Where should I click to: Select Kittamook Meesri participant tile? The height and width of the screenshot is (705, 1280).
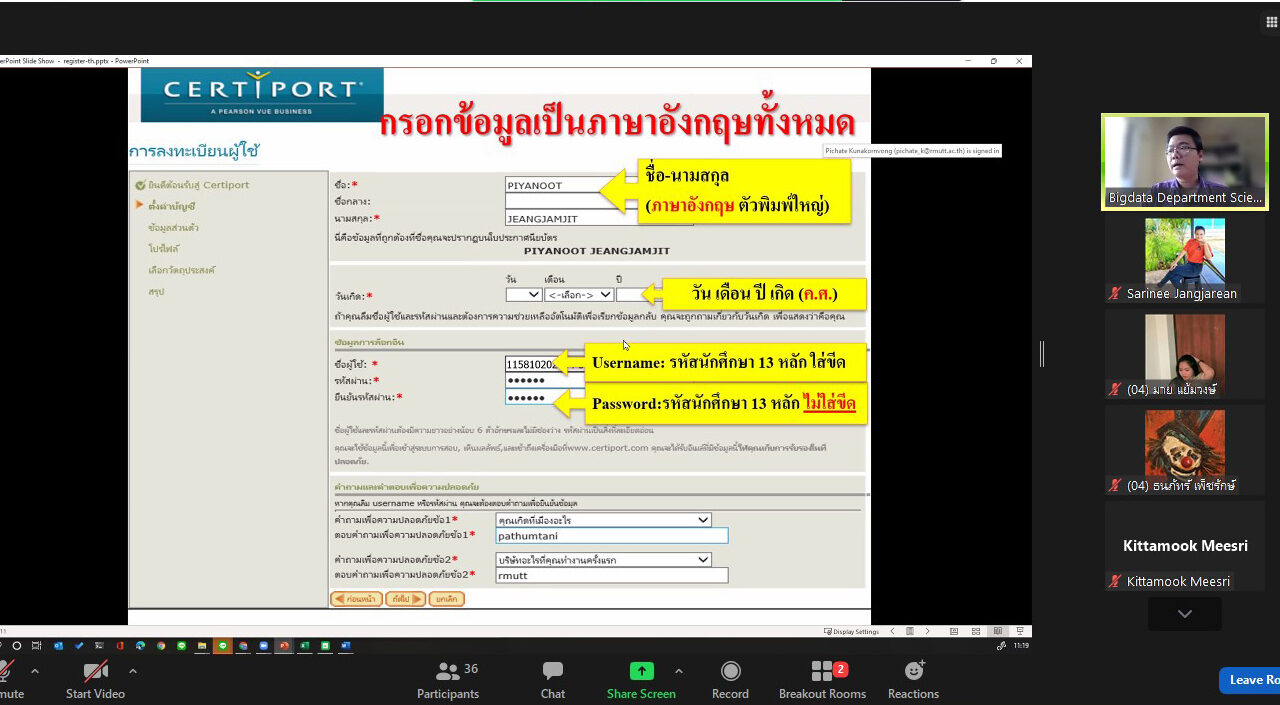click(x=1185, y=547)
